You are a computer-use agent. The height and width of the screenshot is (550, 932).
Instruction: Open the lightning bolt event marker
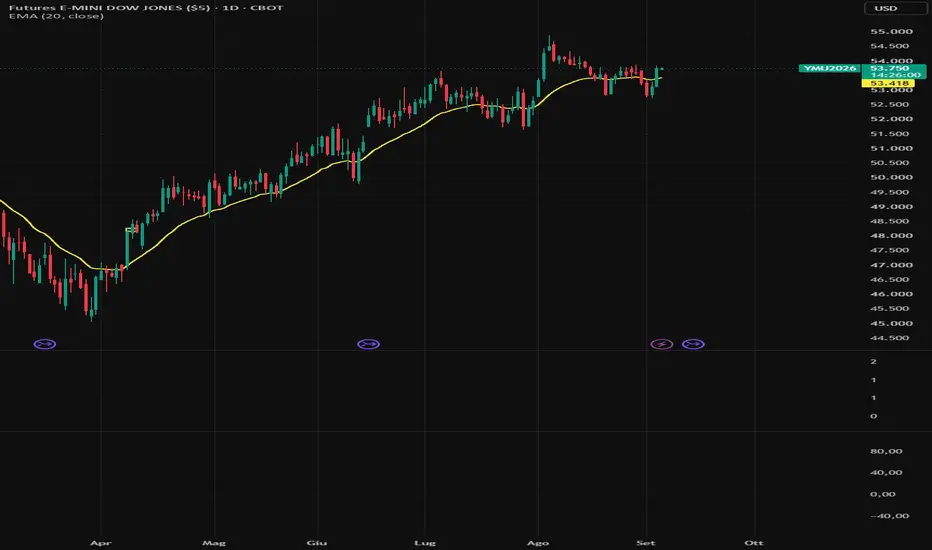point(662,344)
